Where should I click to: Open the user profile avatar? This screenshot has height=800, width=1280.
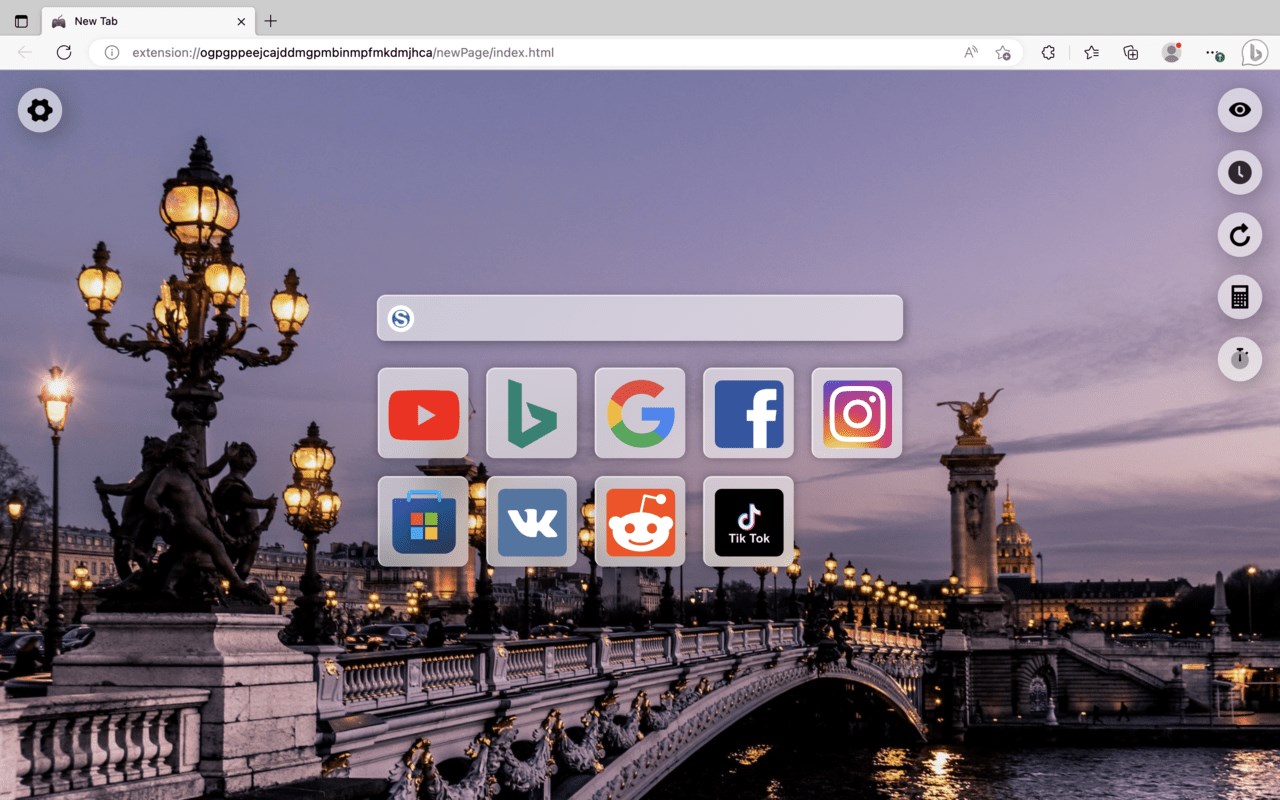tap(1171, 52)
